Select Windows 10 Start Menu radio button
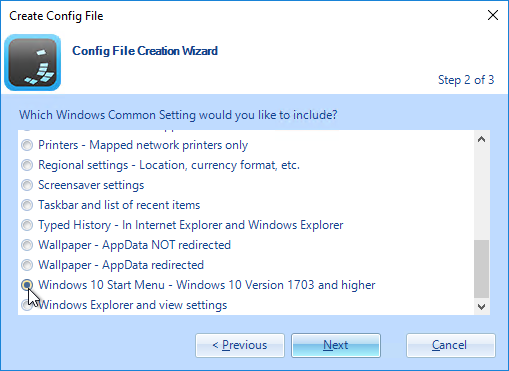 coord(27,285)
